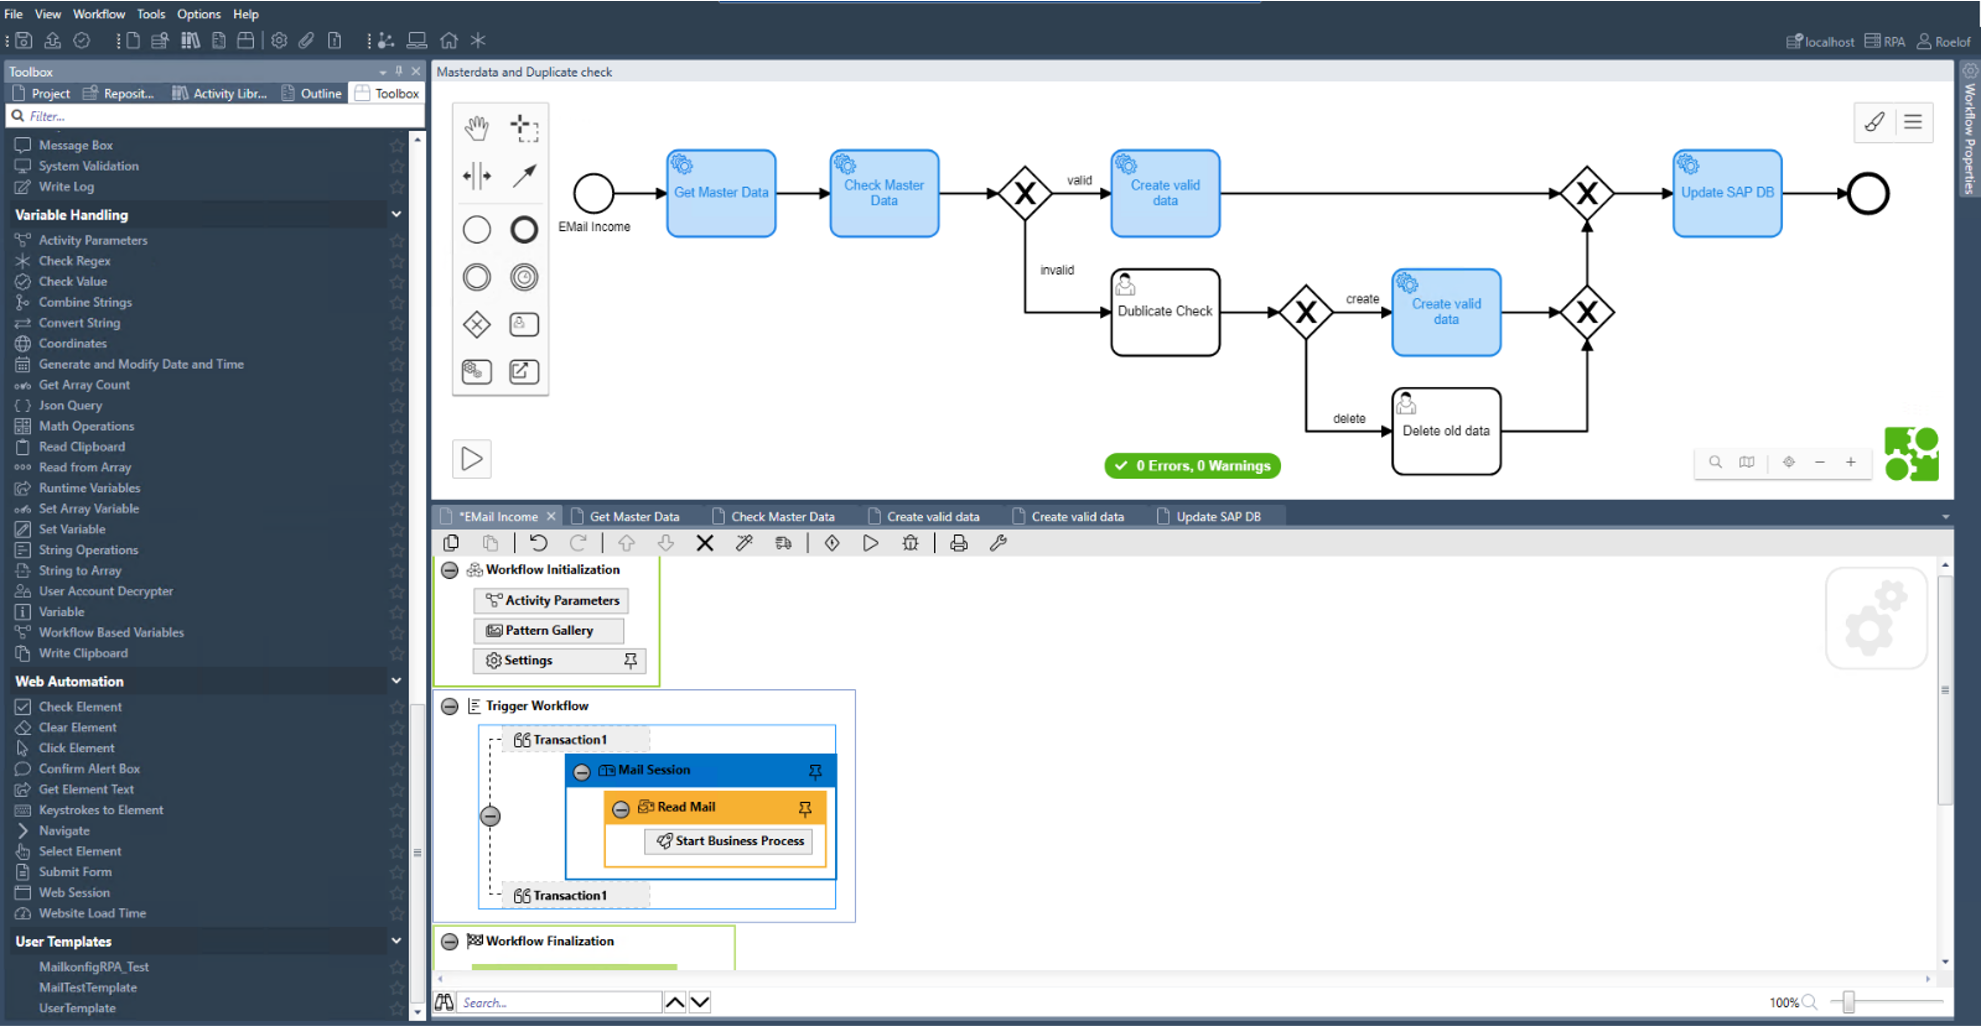Click the 0 Errors, 0 Warnings status button

click(x=1192, y=465)
